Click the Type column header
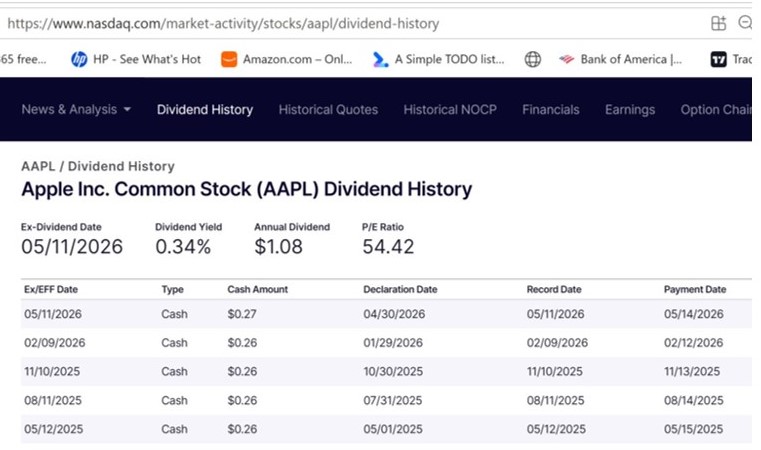 [172, 289]
